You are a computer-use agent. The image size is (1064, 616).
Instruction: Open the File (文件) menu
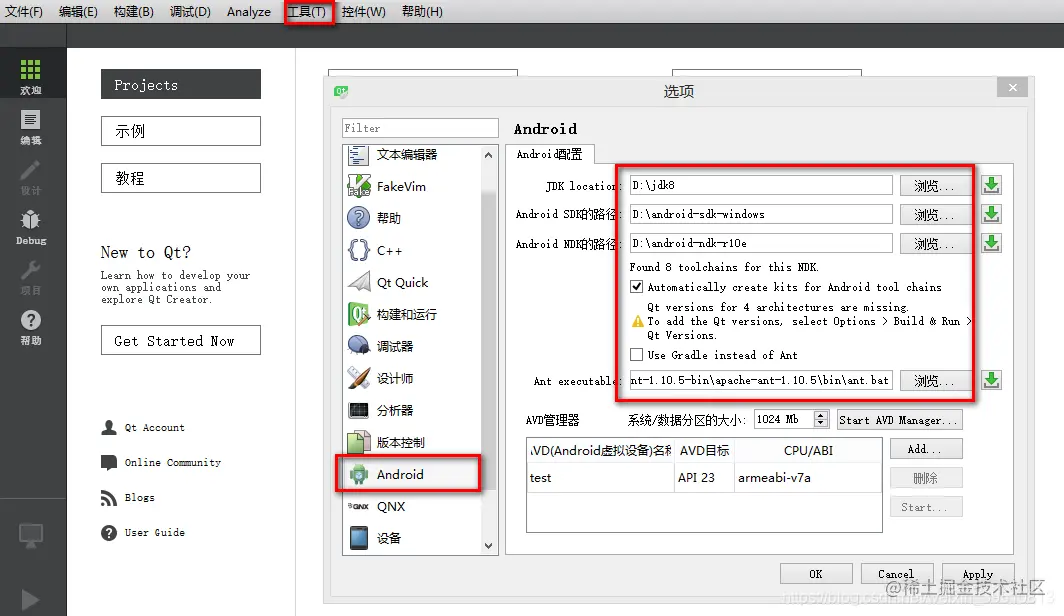click(x=24, y=12)
